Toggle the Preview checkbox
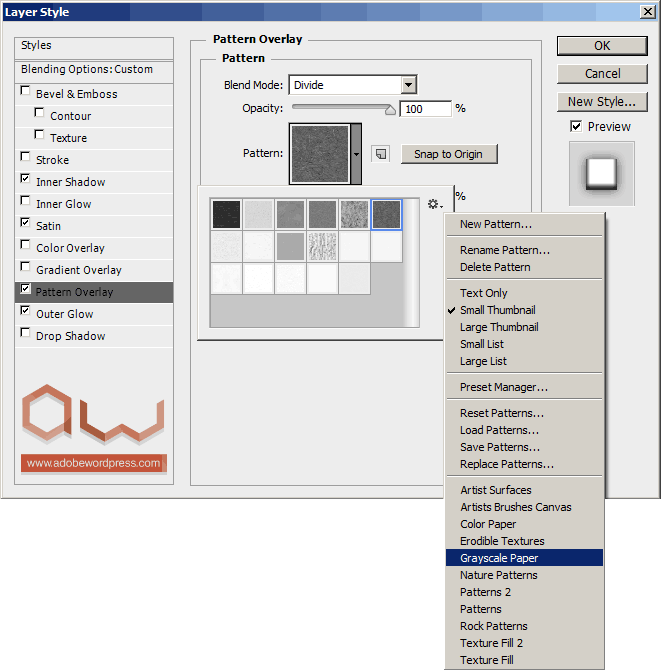Image resolution: width=661 pixels, height=672 pixels. [x=576, y=126]
